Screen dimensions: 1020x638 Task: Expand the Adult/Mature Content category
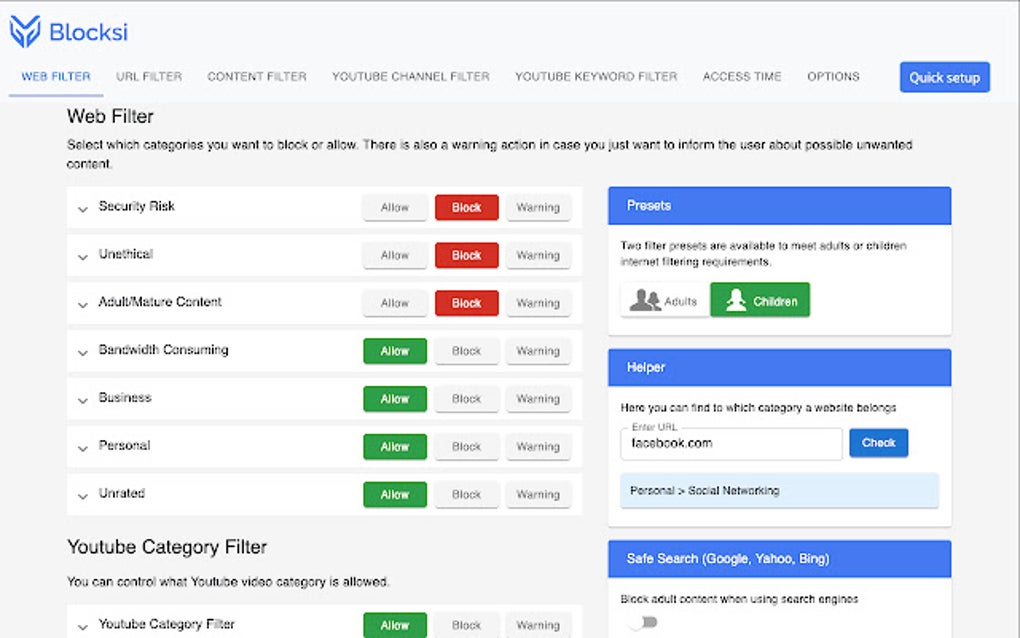pos(83,303)
